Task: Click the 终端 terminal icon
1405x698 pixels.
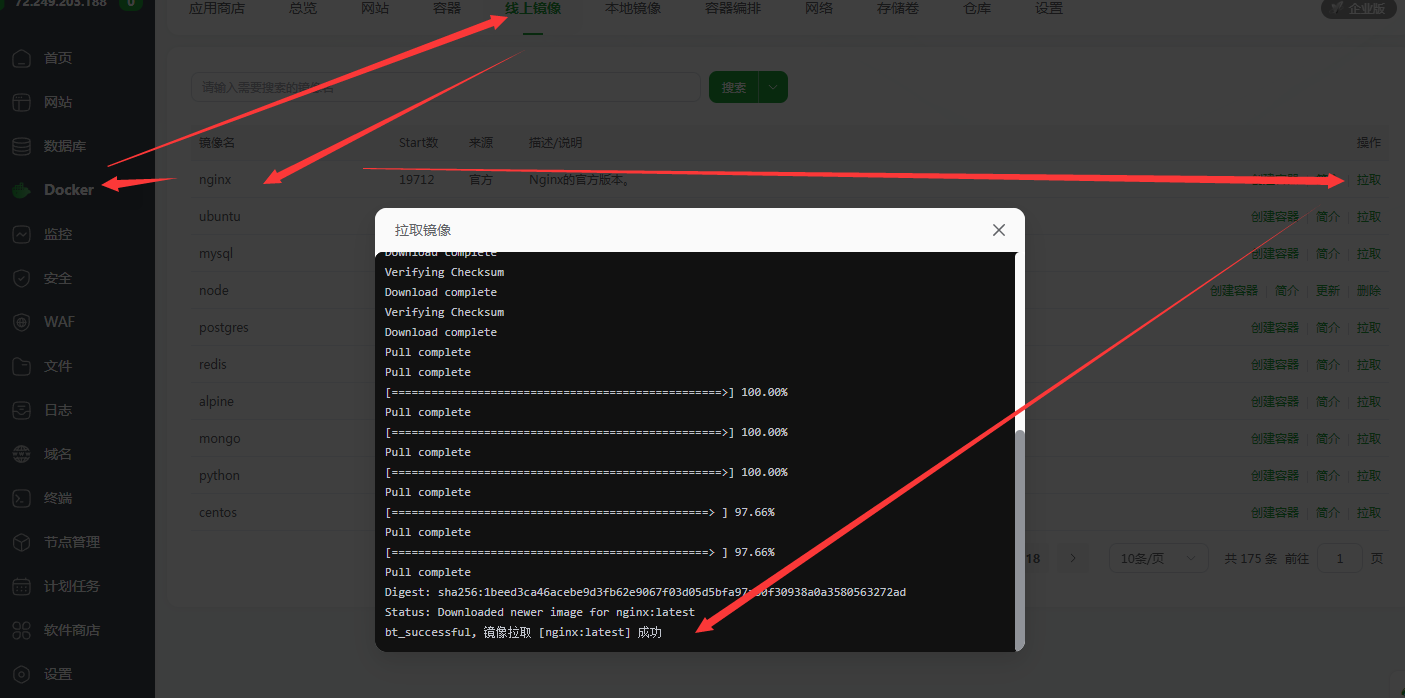Action: pyautogui.click(x=22, y=498)
